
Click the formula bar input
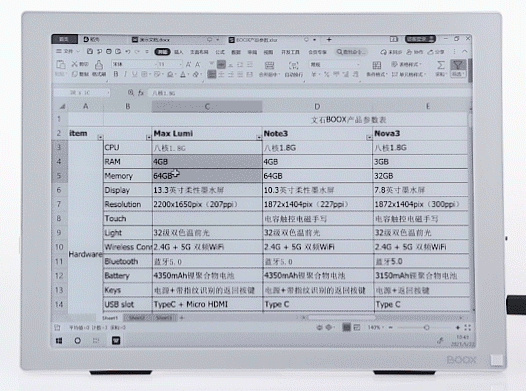(309, 93)
